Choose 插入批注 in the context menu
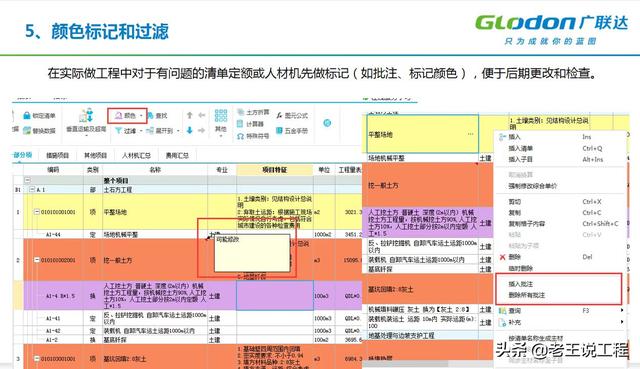This screenshot has height=369, width=640. (x=520, y=284)
